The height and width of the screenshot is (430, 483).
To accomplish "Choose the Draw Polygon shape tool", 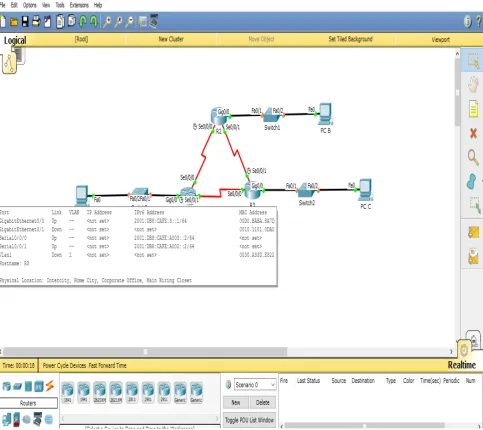I will (472, 182).
